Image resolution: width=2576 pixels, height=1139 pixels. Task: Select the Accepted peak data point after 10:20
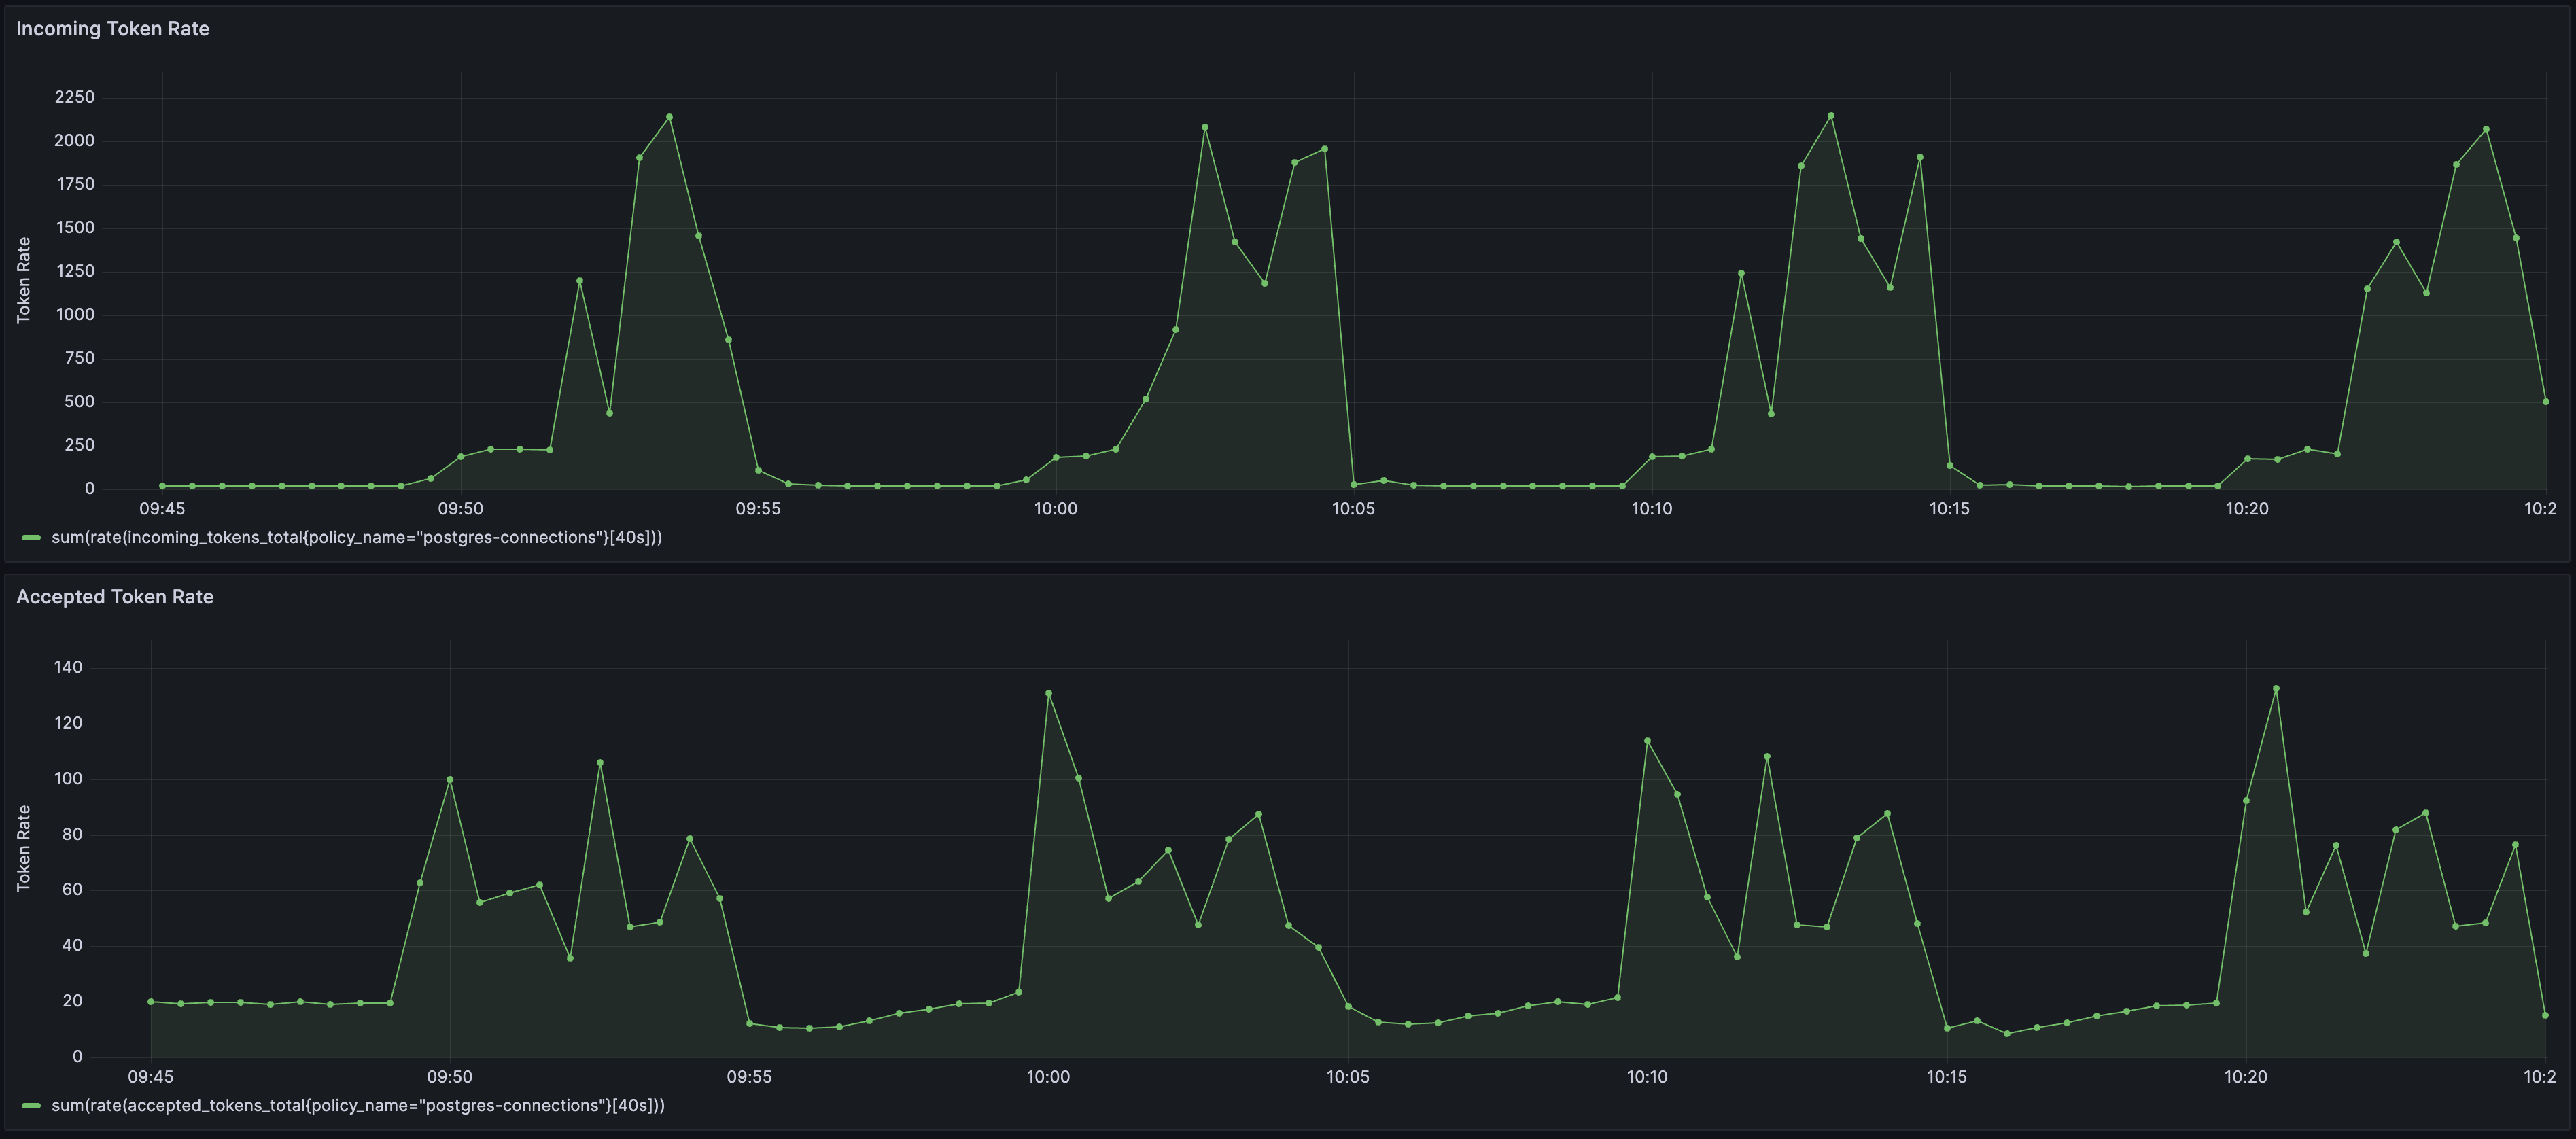click(x=2276, y=689)
